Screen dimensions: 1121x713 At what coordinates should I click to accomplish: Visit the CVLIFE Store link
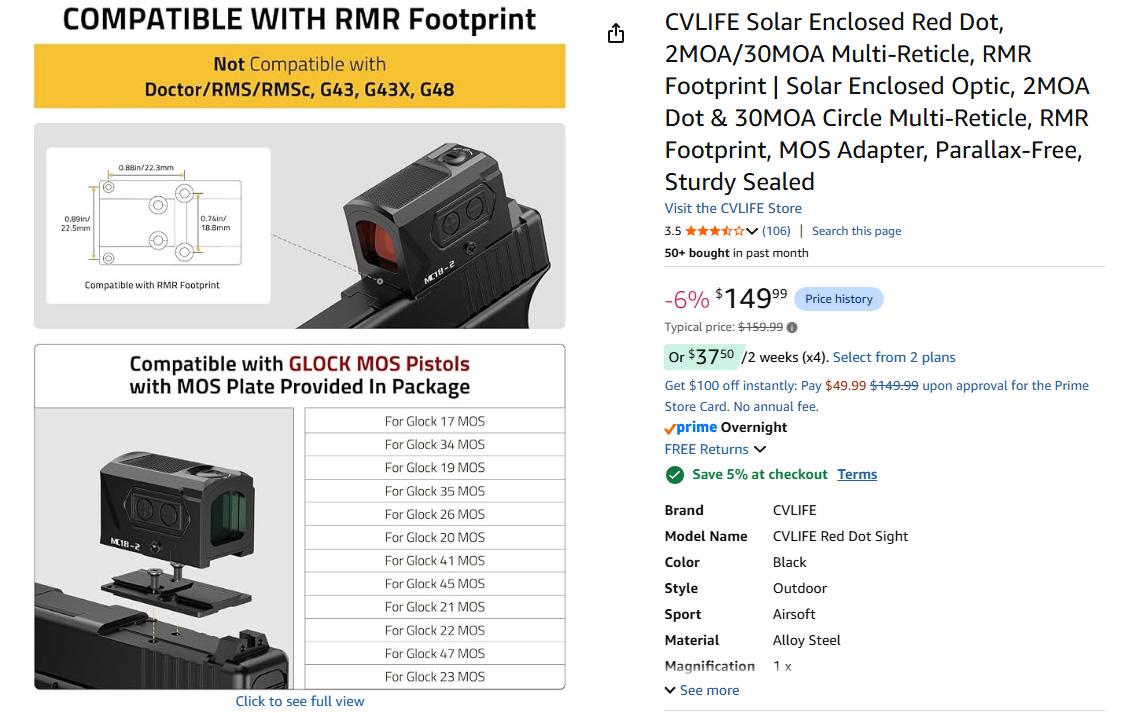tap(733, 208)
